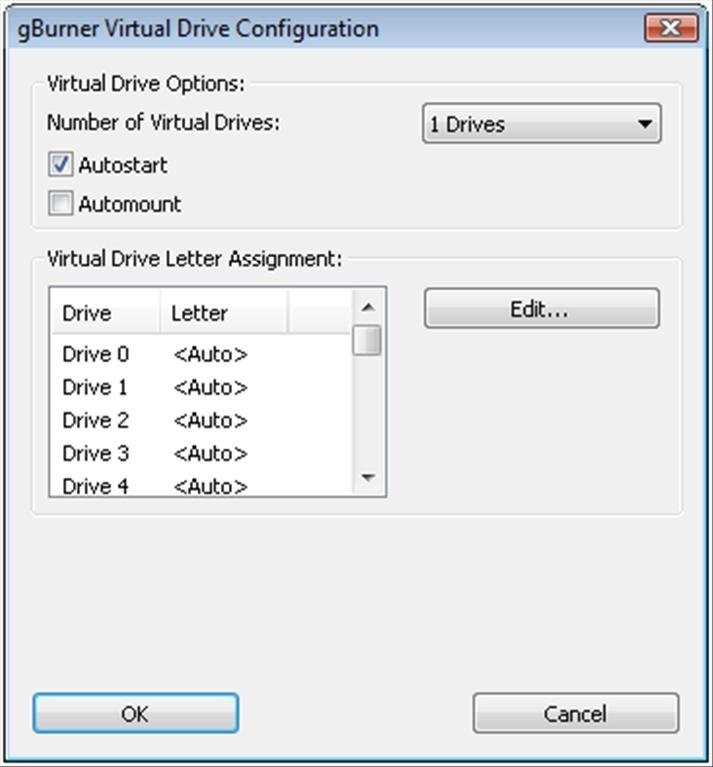This screenshot has width=713, height=767.
Task: Click the drive list scrollbar thumb
Action: point(367,340)
